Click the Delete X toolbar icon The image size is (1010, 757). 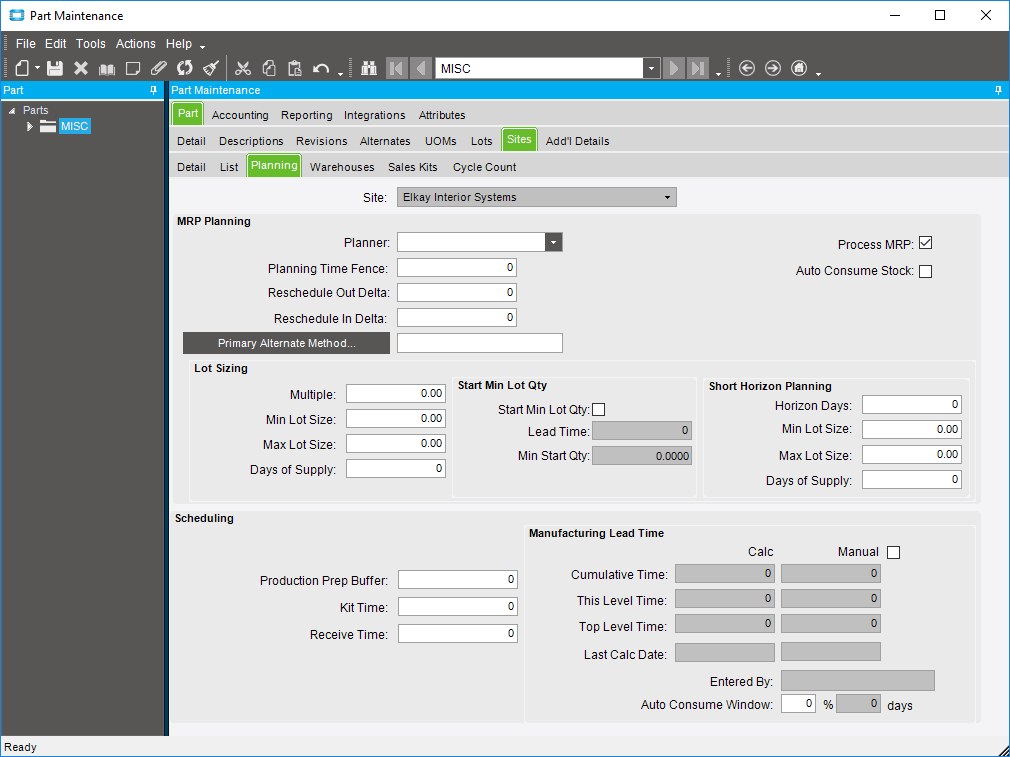pos(81,68)
